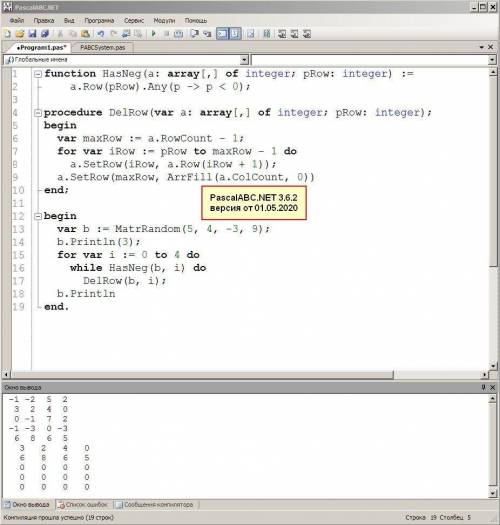This screenshot has height=525, width=500.
Task: Click the Stop program icon
Action: pyautogui.click(x=166, y=33)
